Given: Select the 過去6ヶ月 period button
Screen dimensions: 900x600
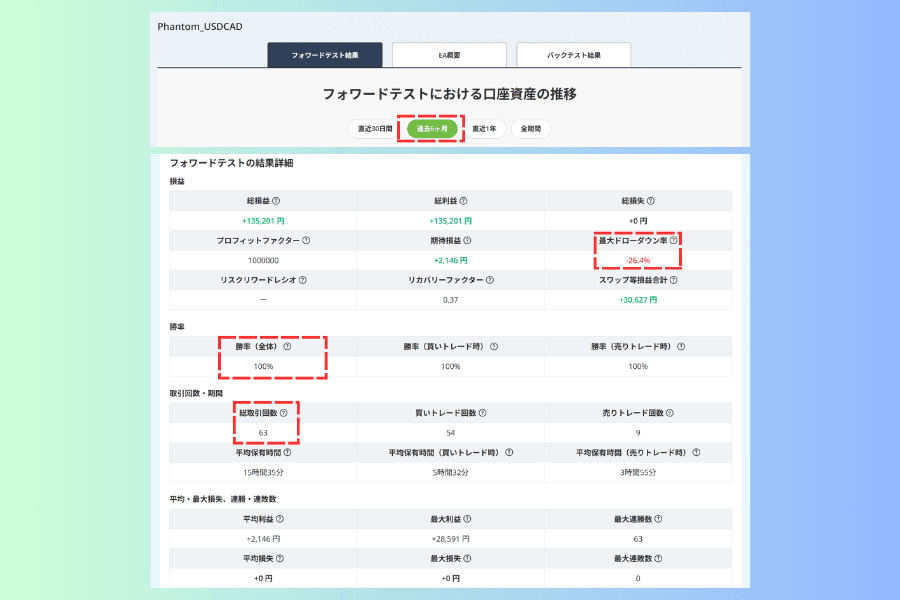Looking at the screenshot, I should tap(432, 129).
